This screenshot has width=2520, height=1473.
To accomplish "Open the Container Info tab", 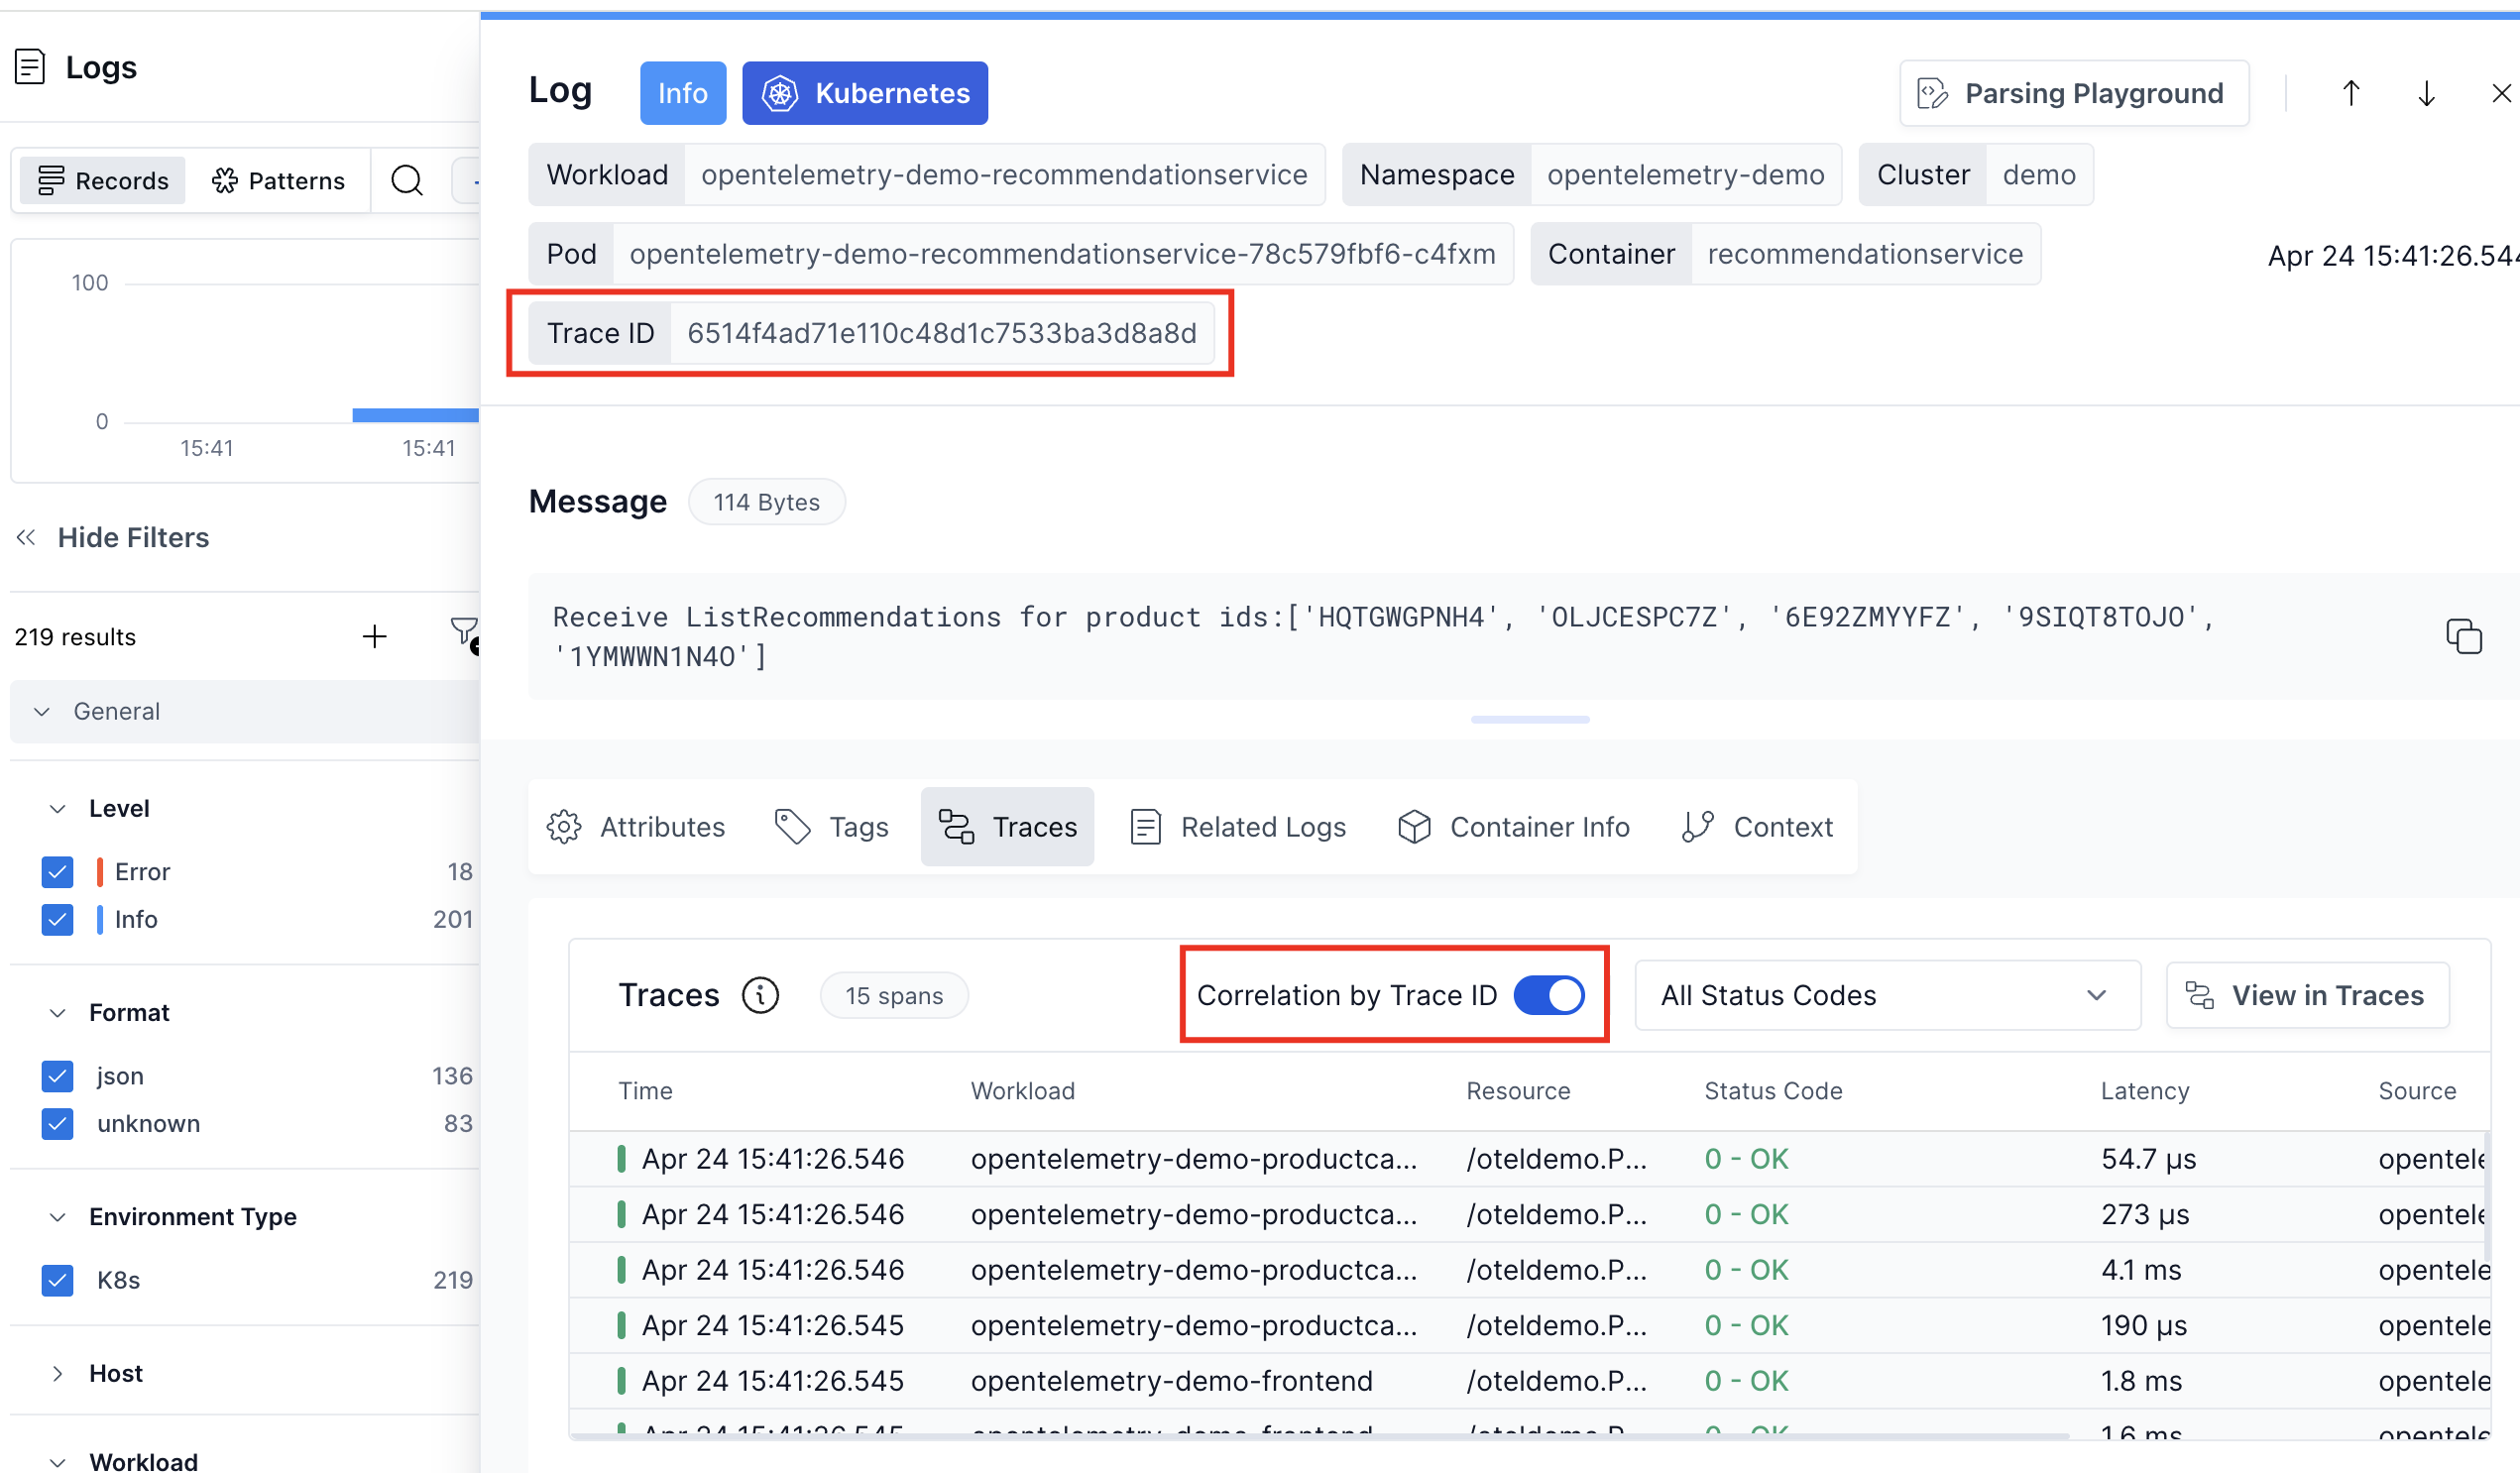I will pyautogui.click(x=1513, y=827).
